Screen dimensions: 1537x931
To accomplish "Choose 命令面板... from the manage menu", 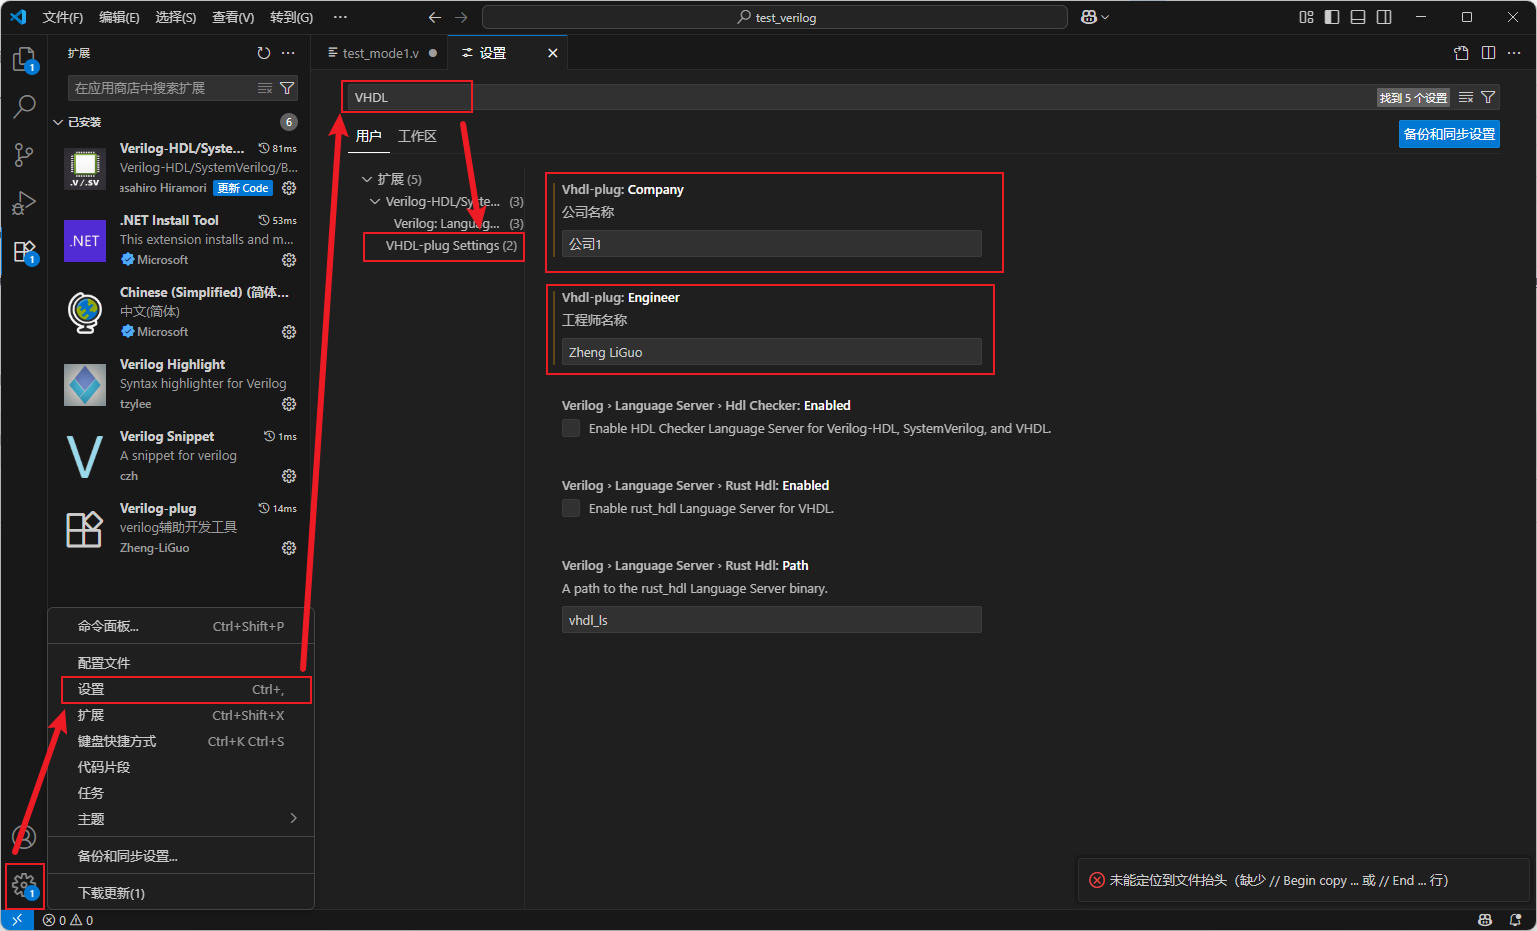I will 181,626.
